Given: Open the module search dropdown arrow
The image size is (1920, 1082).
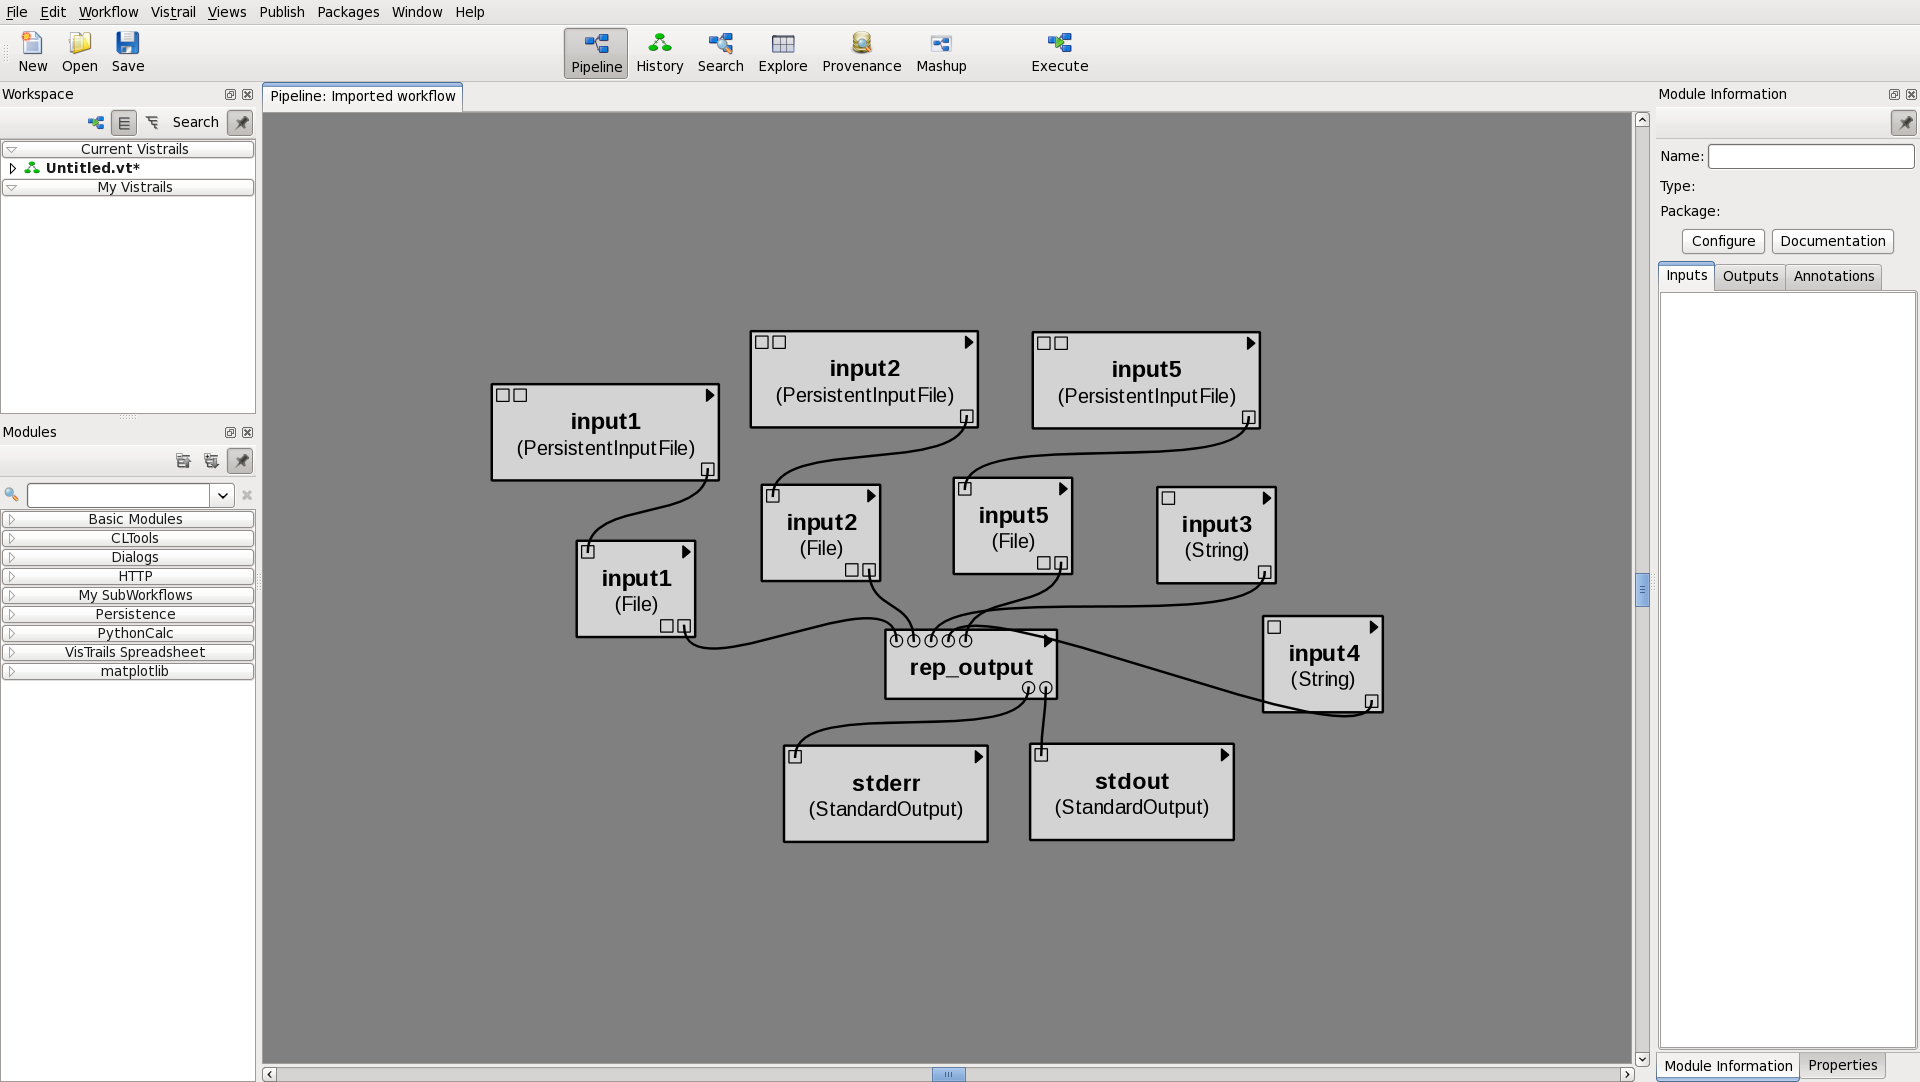Looking at the screenshot, I should 222,495.
